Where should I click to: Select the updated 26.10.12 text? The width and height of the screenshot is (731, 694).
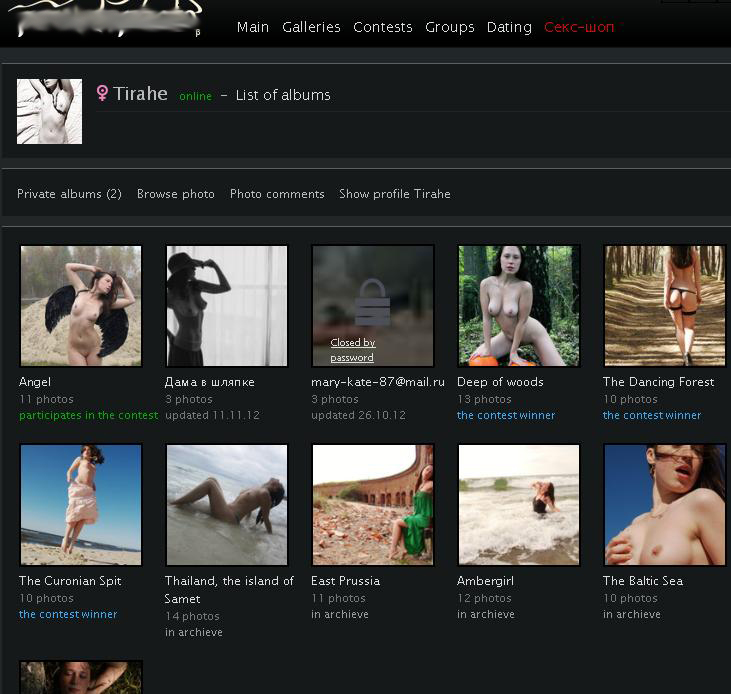(x=359, y=415)
